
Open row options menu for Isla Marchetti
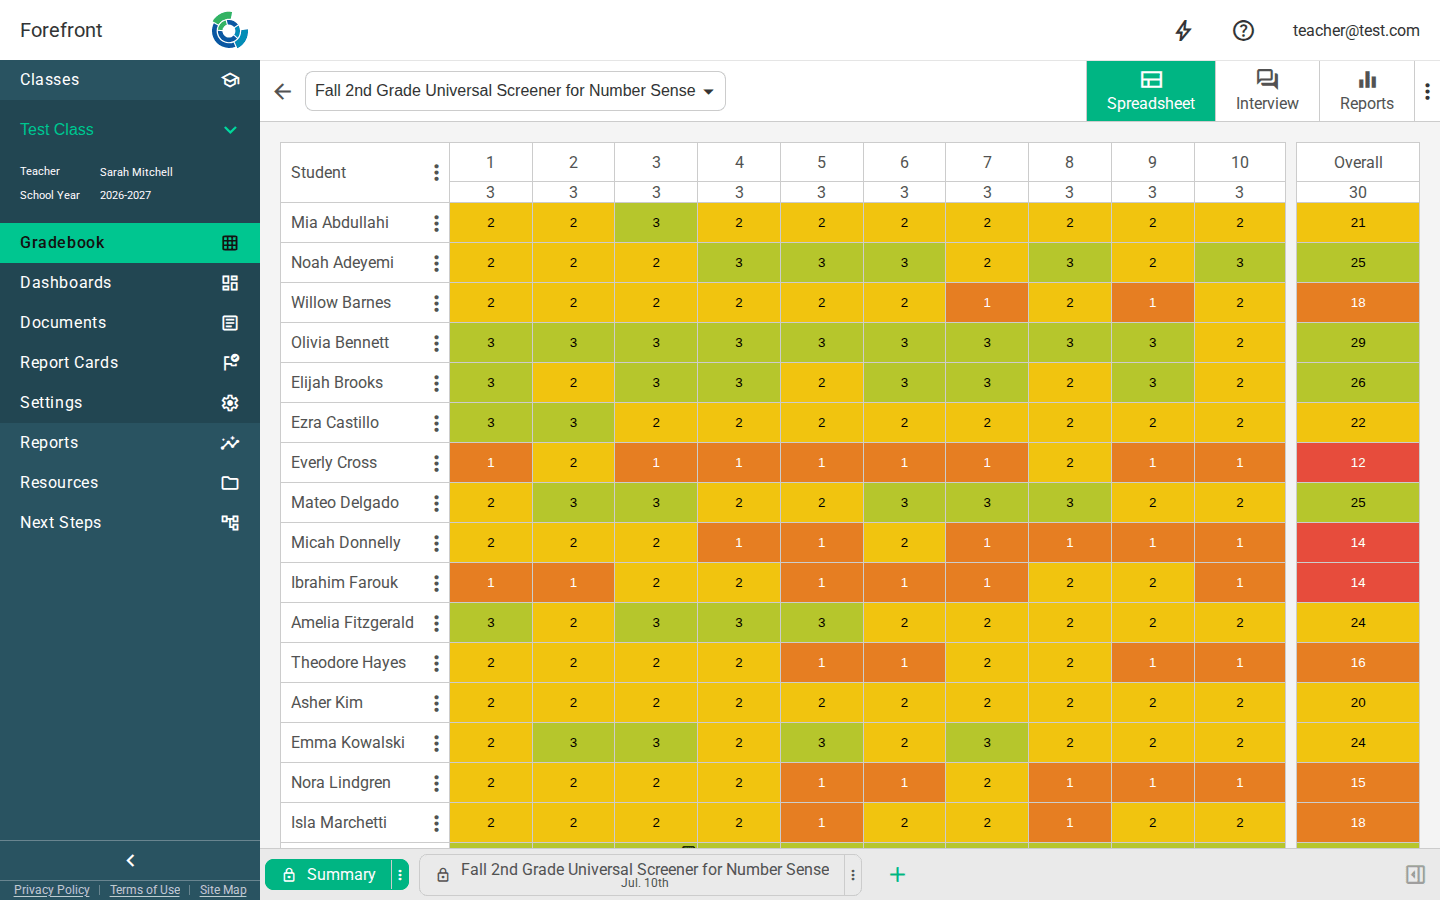coord(436,822)
